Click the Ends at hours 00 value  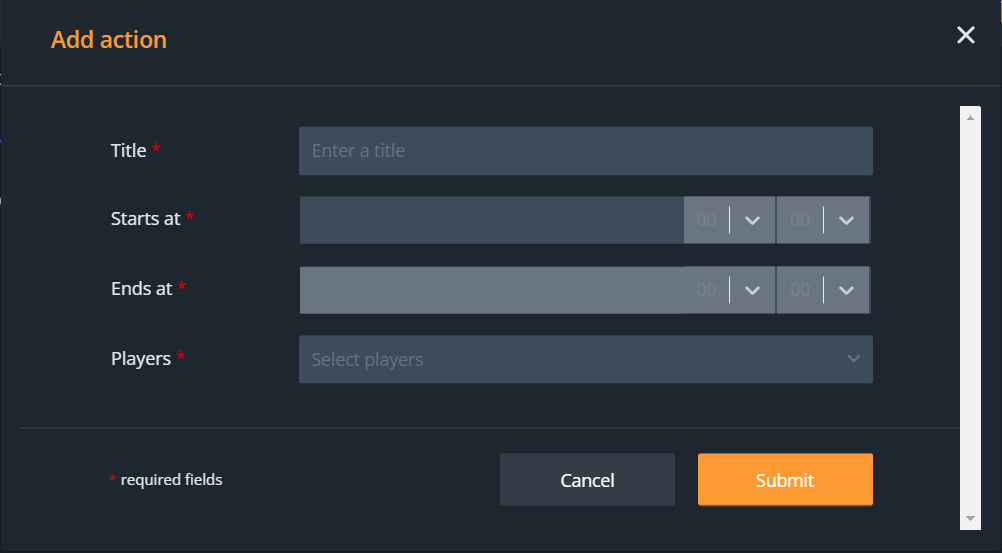706,290
